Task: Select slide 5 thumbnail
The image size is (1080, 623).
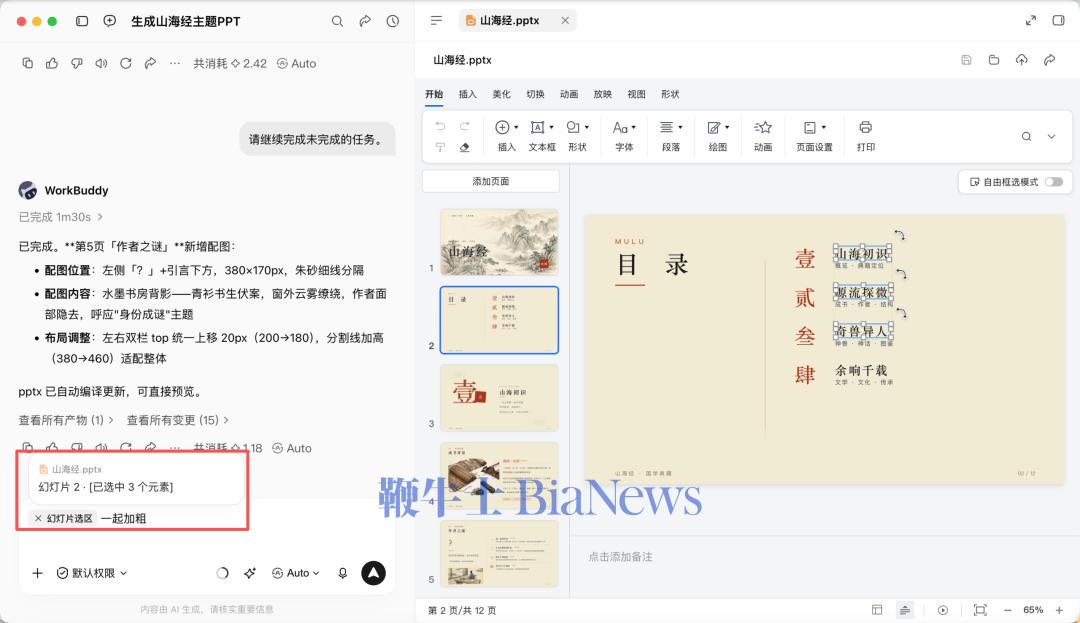Action: click(x=499, y=553)
